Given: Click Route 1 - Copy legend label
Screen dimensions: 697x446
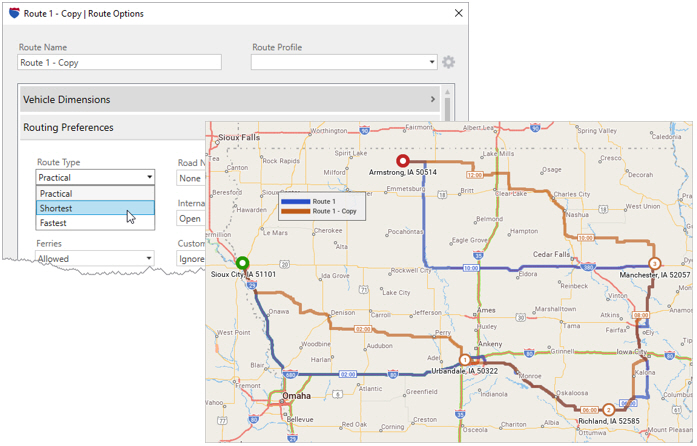Looking at the screenshot, I should click(334, 211).
